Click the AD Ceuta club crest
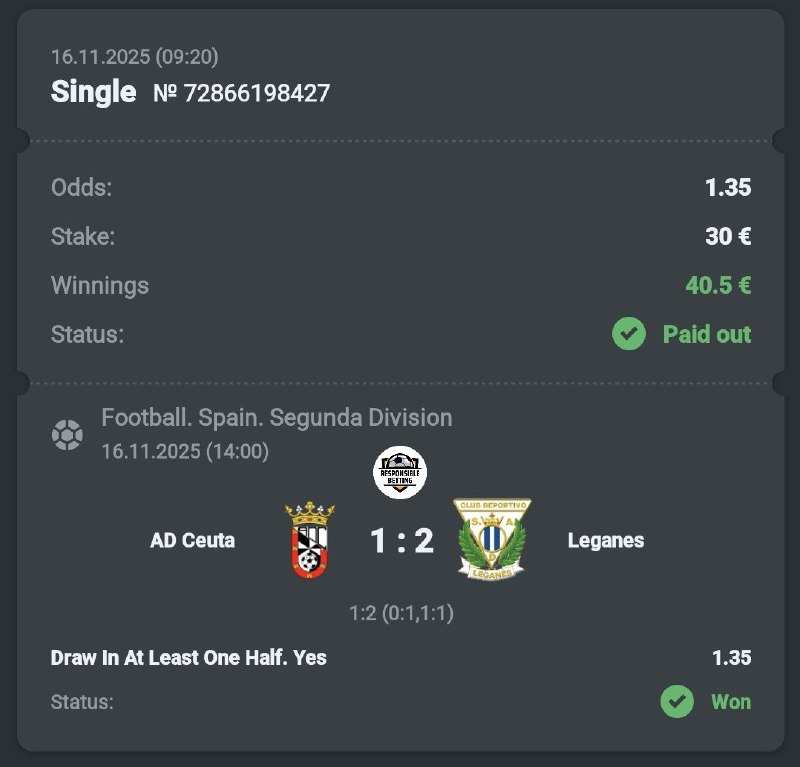Image resolution: width=800 pixels, height=767 pixels. click(x=310, y=541)
